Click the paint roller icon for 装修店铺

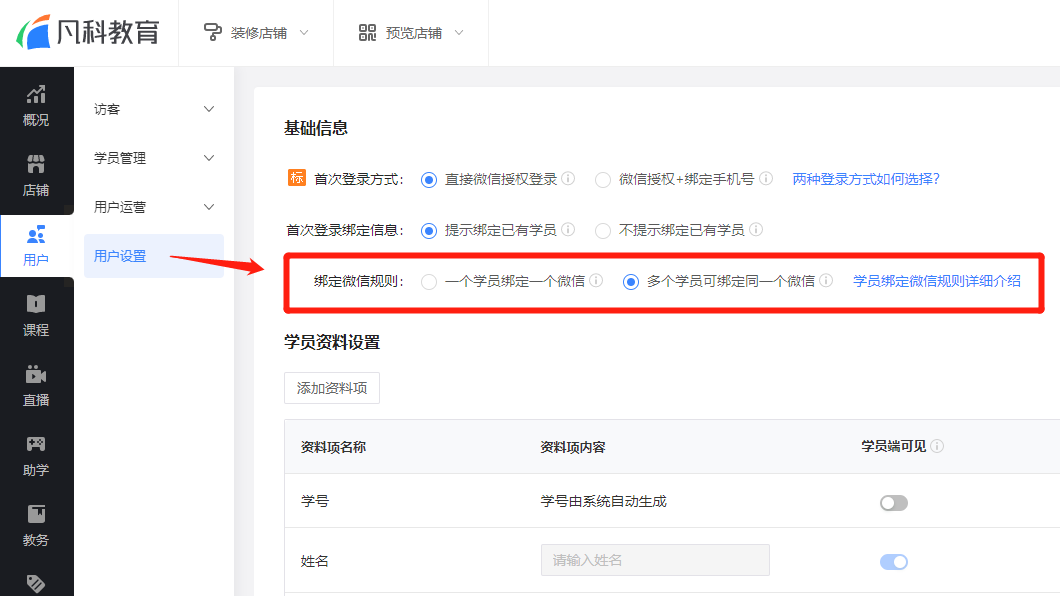tap(212, 32)
